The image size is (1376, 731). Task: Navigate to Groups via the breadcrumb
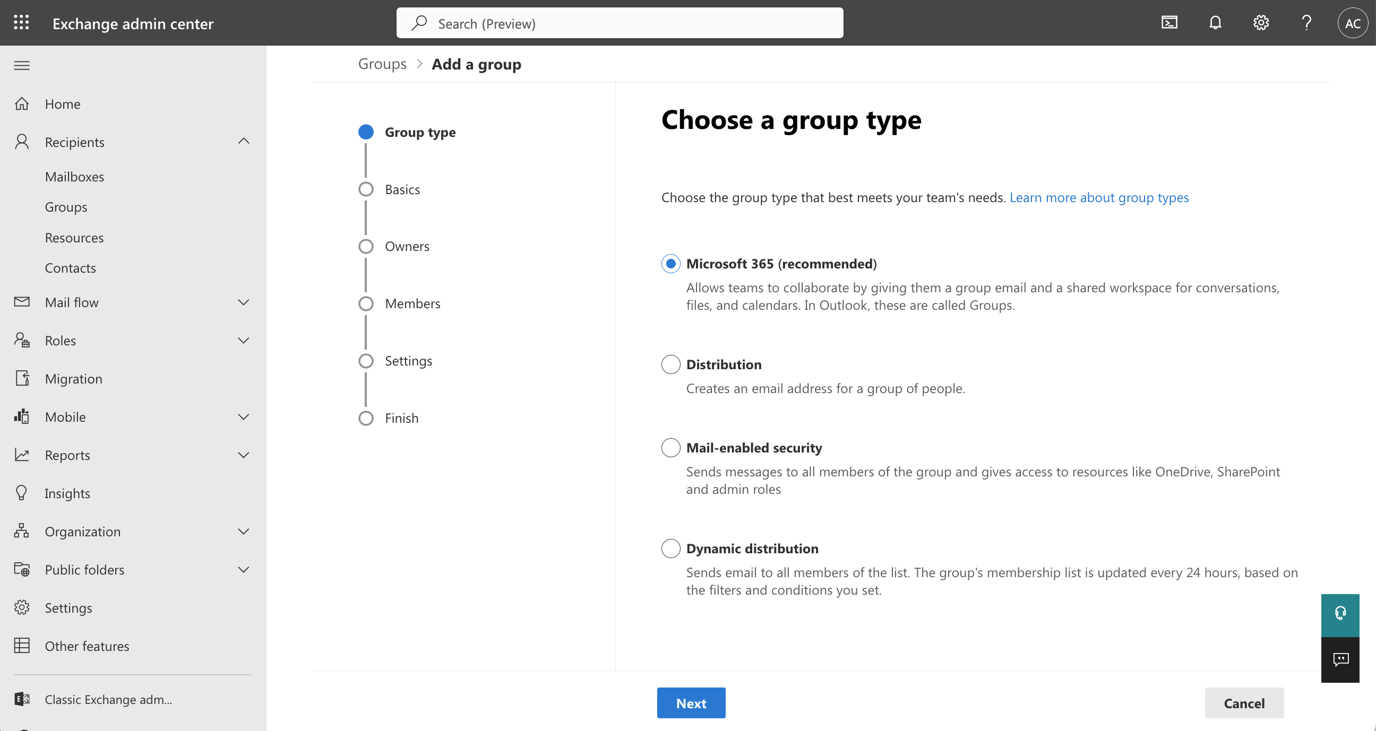point(382,63)
